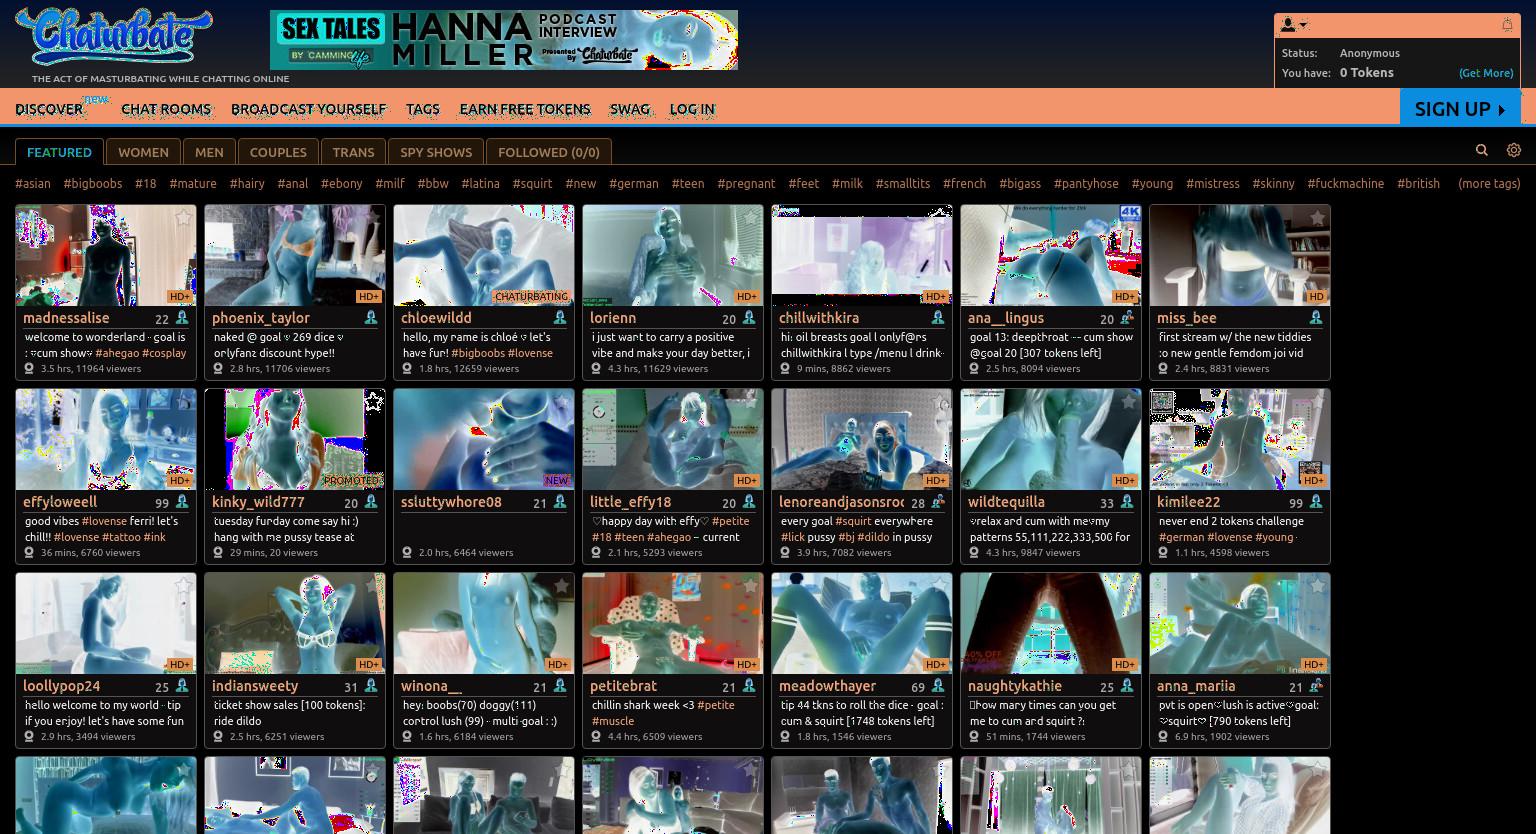Click the site logo in the header

coord(114,36)
